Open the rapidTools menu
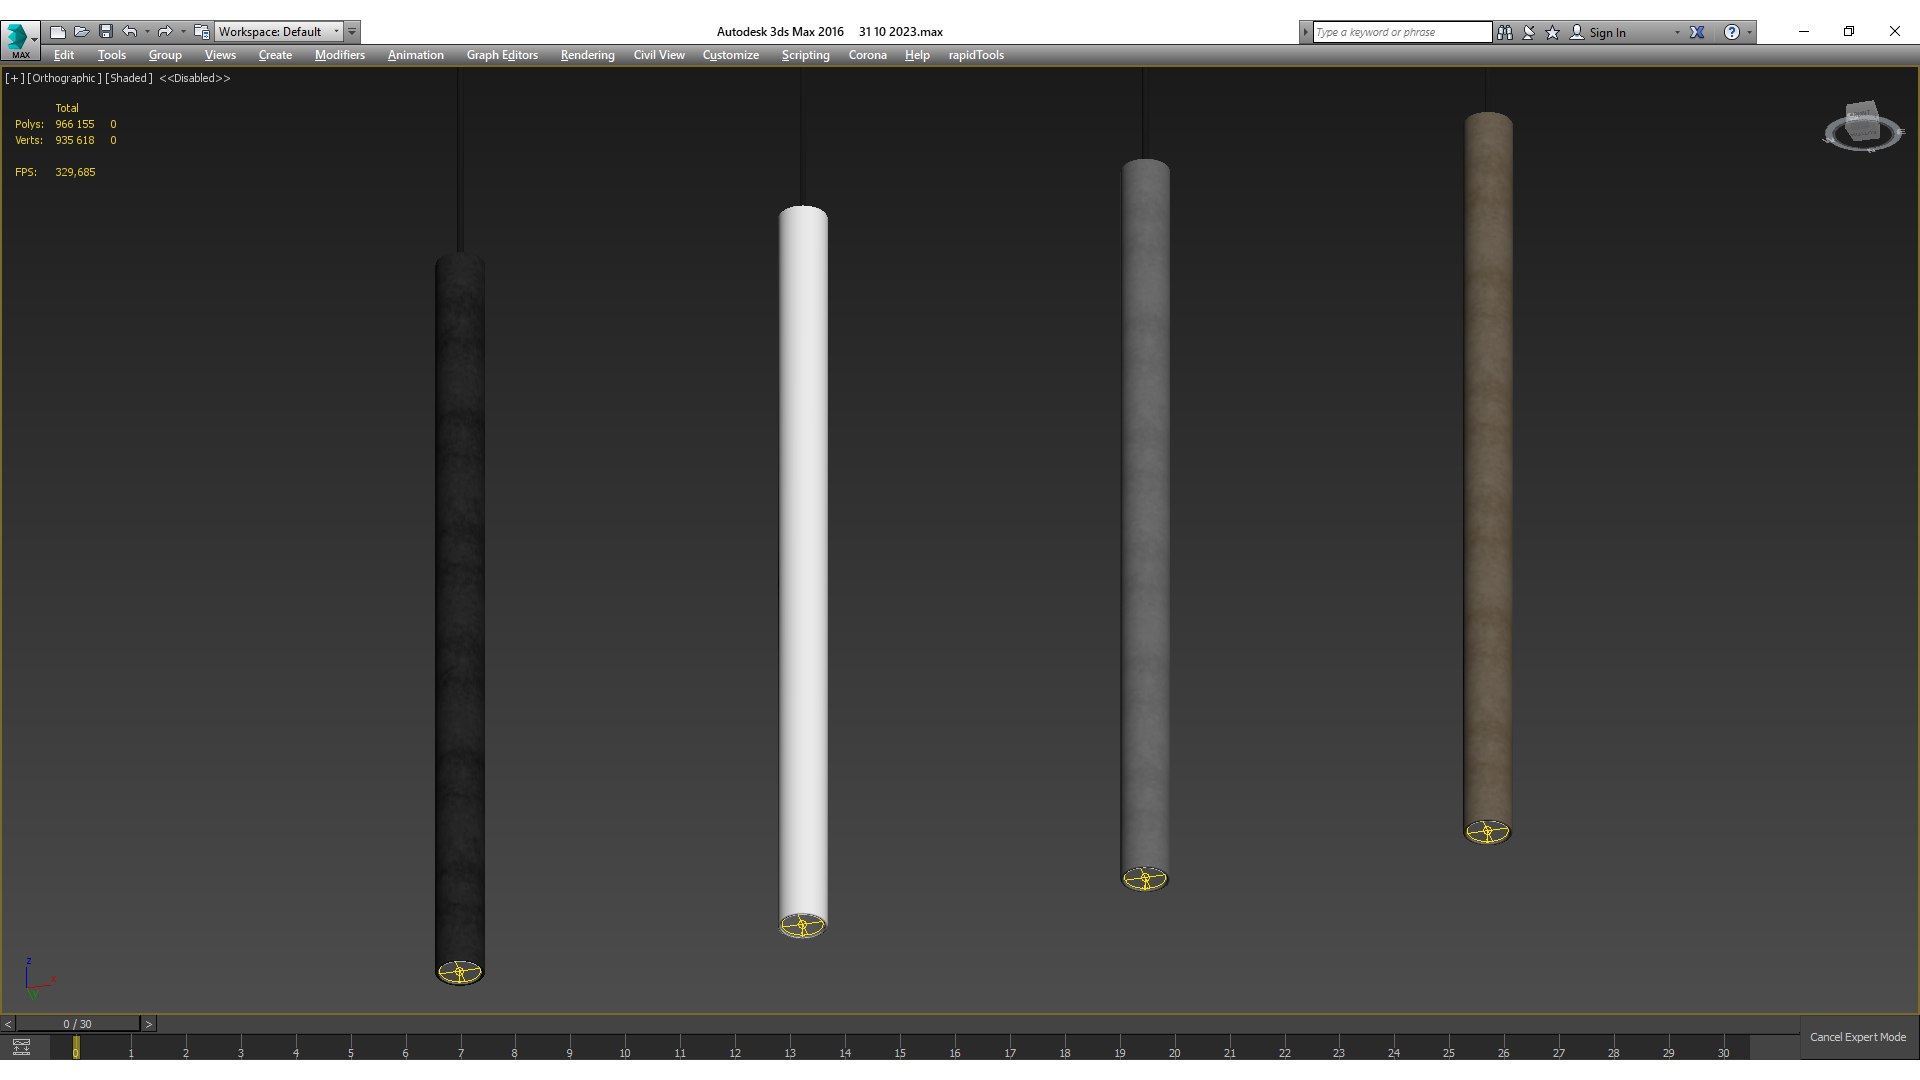Image resolution: width=1920 pixels, height=1080 pixels. pyautogui.click(x=976, y=55)
